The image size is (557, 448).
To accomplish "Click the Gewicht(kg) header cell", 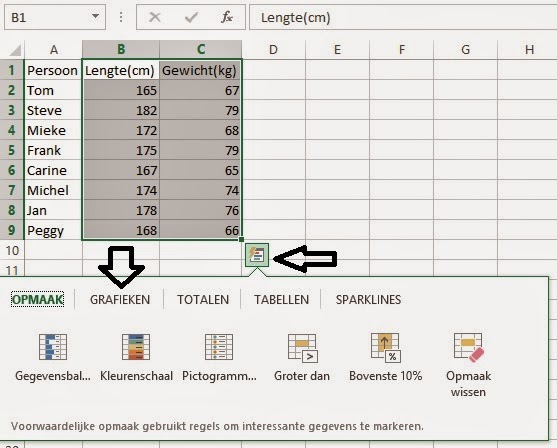I will click(201, 70).
